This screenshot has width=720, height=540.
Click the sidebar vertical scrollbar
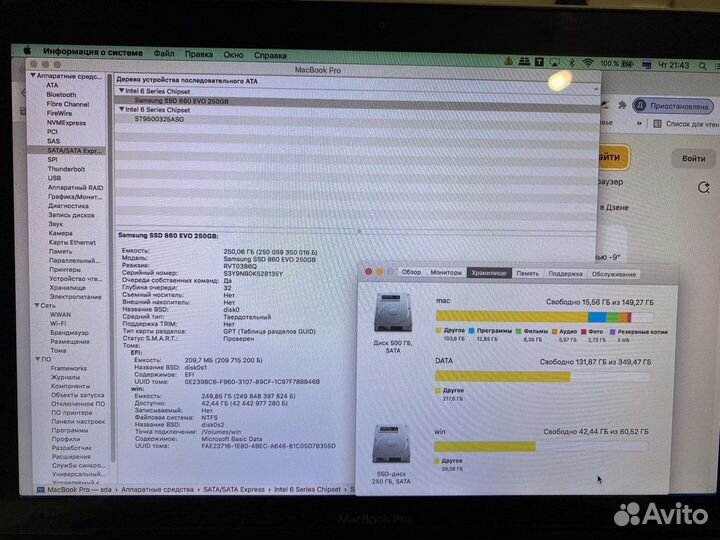(x=110, y=266)
